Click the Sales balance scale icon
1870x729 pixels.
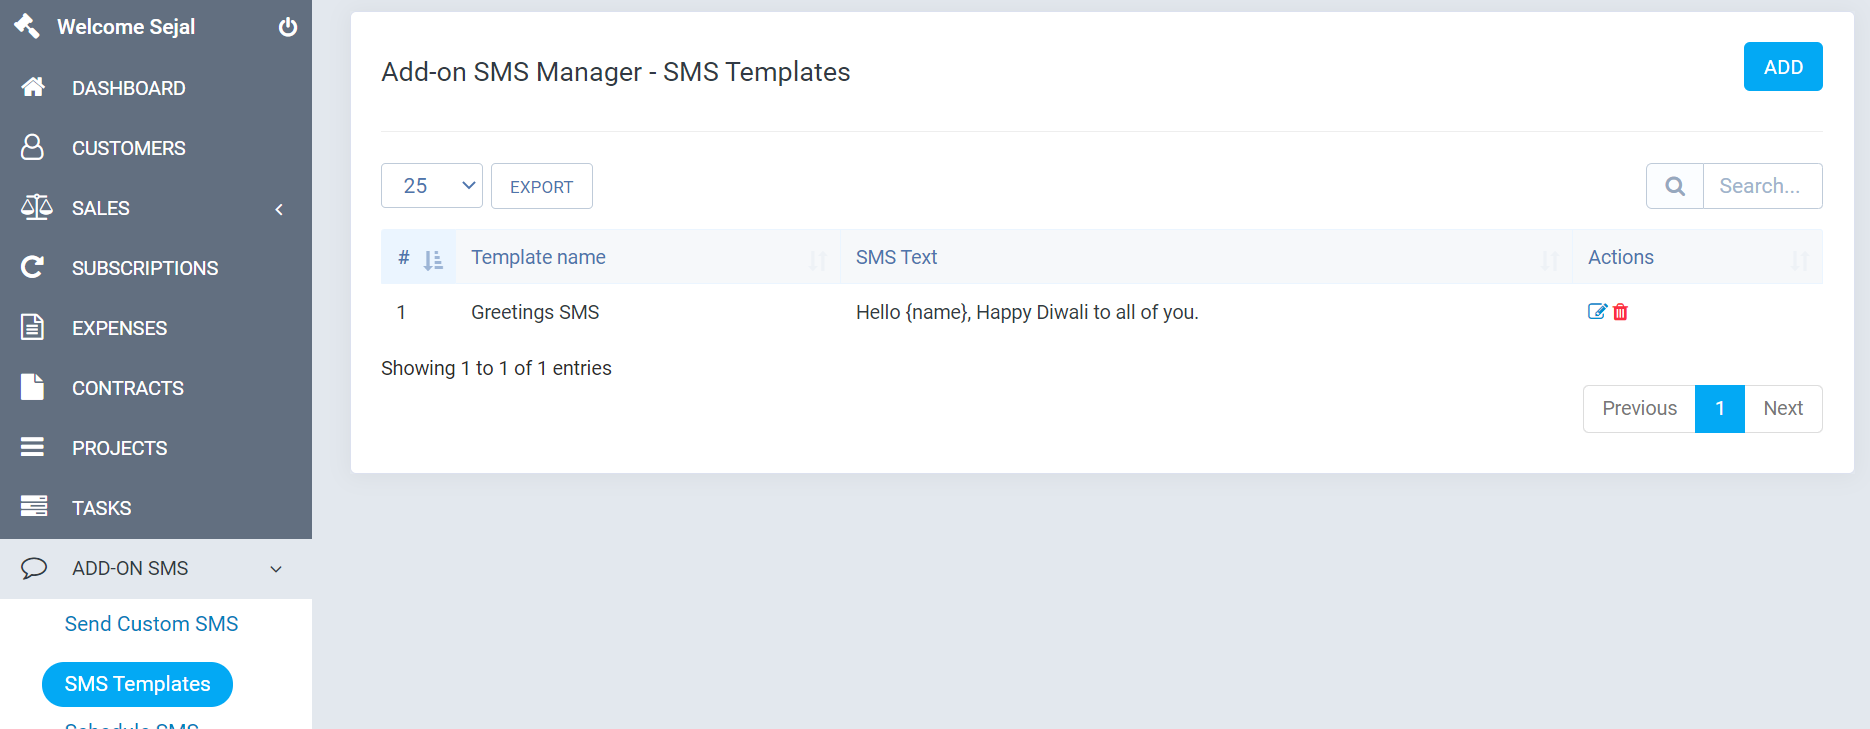[36, 208]
